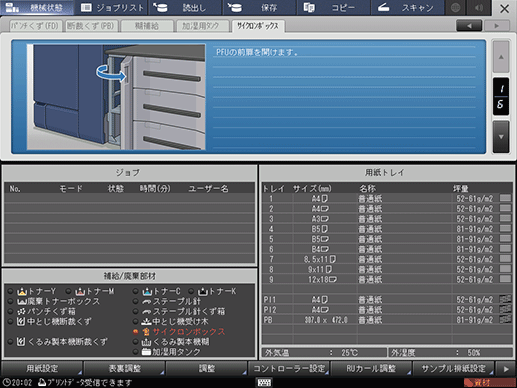517x388 pixels.
Task: Click the トナーY yellow toner icon
Action: pos(22,292)
